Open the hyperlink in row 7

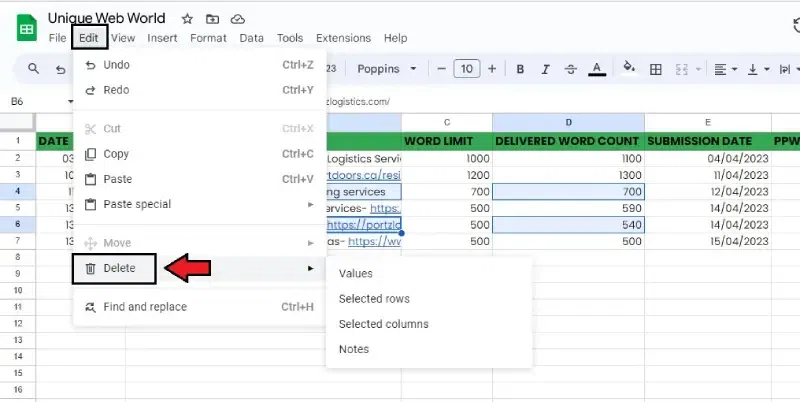point(374,241)
